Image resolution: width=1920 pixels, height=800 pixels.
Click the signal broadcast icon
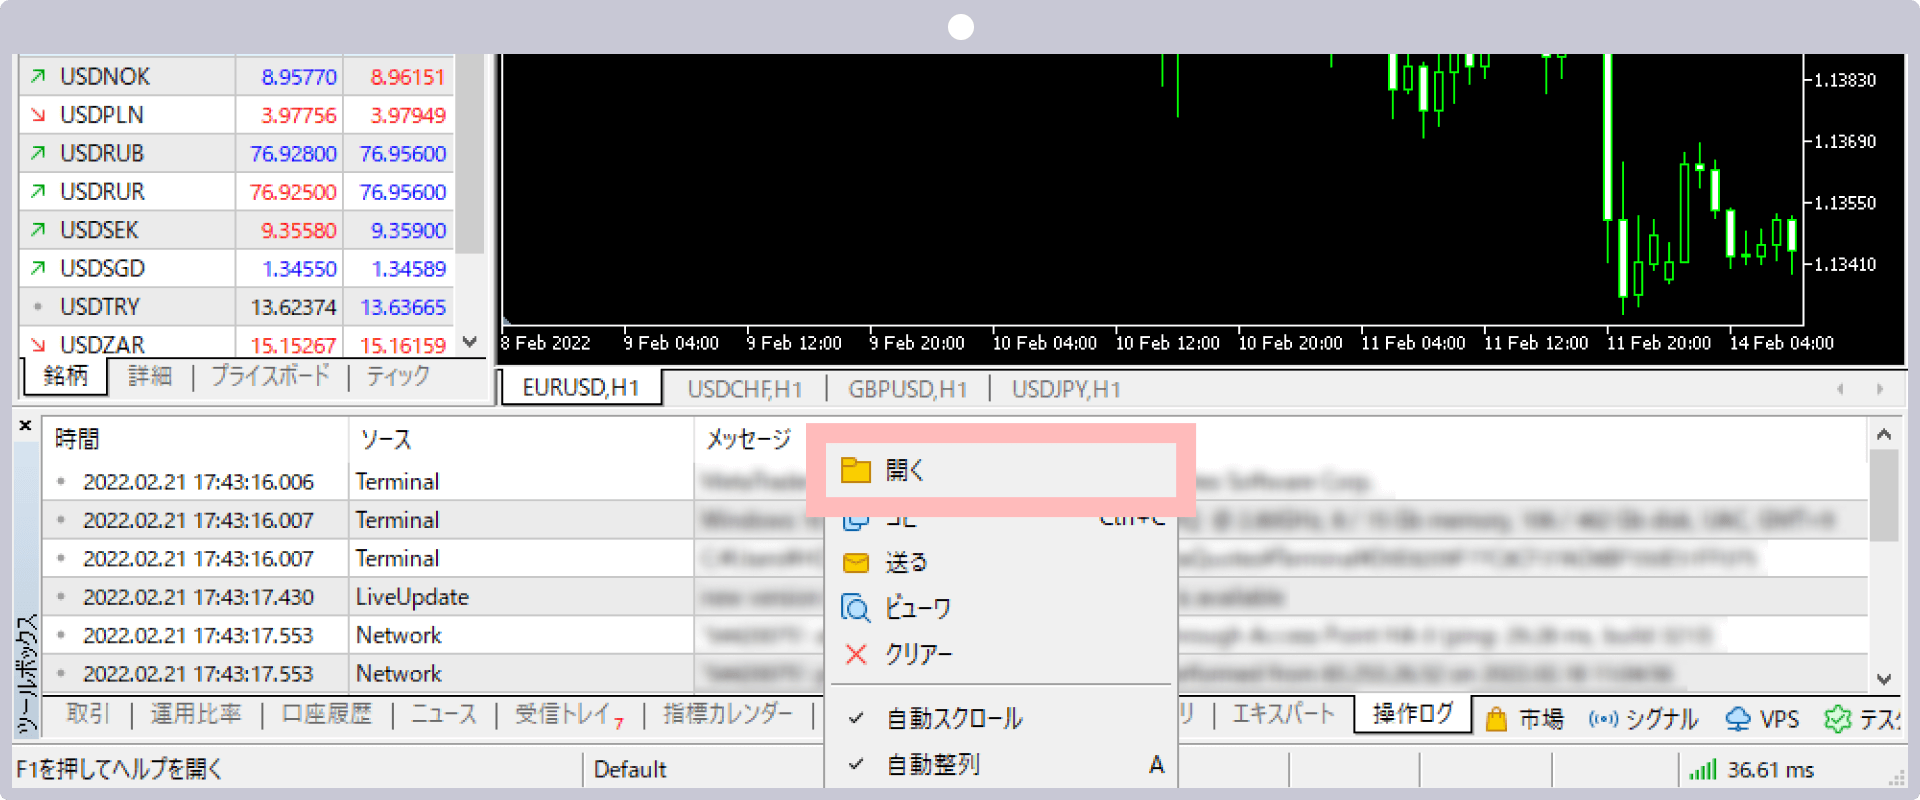pyautogui.click(x=1603, y=719)
